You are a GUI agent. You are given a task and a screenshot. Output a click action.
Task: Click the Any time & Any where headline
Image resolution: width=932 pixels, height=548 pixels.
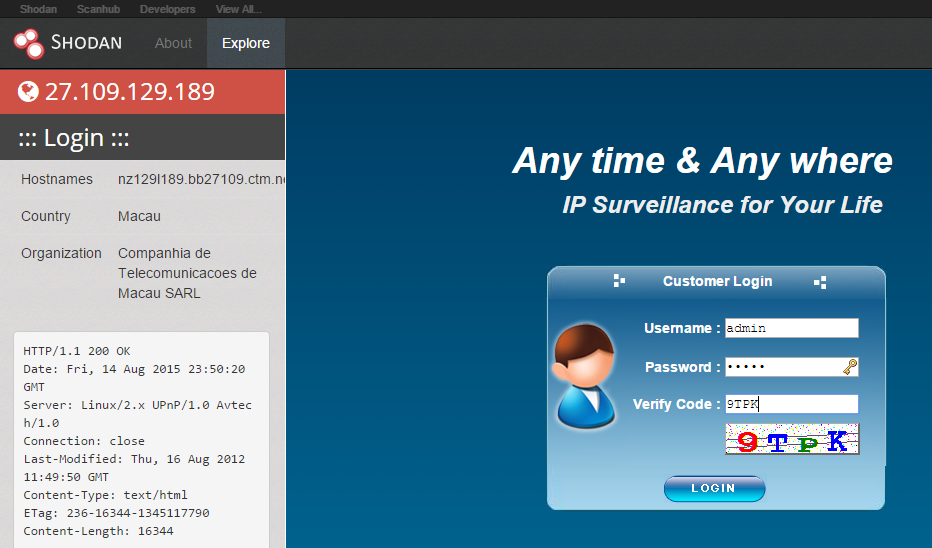702,160
